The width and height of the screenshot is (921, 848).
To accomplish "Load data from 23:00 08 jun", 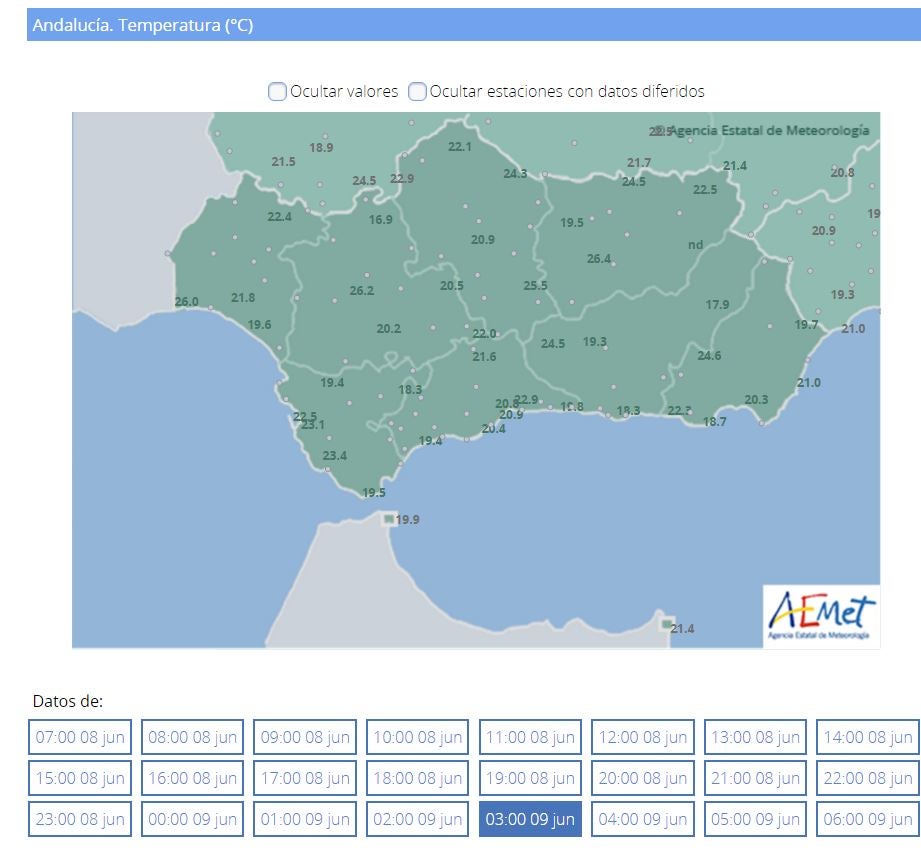I will [80, 819].
